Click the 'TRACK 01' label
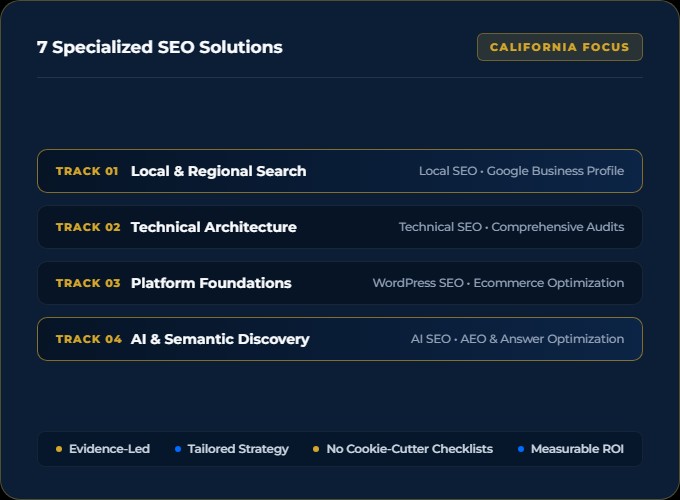The height and width of the screenshot is (500, 680). [87, 171]
